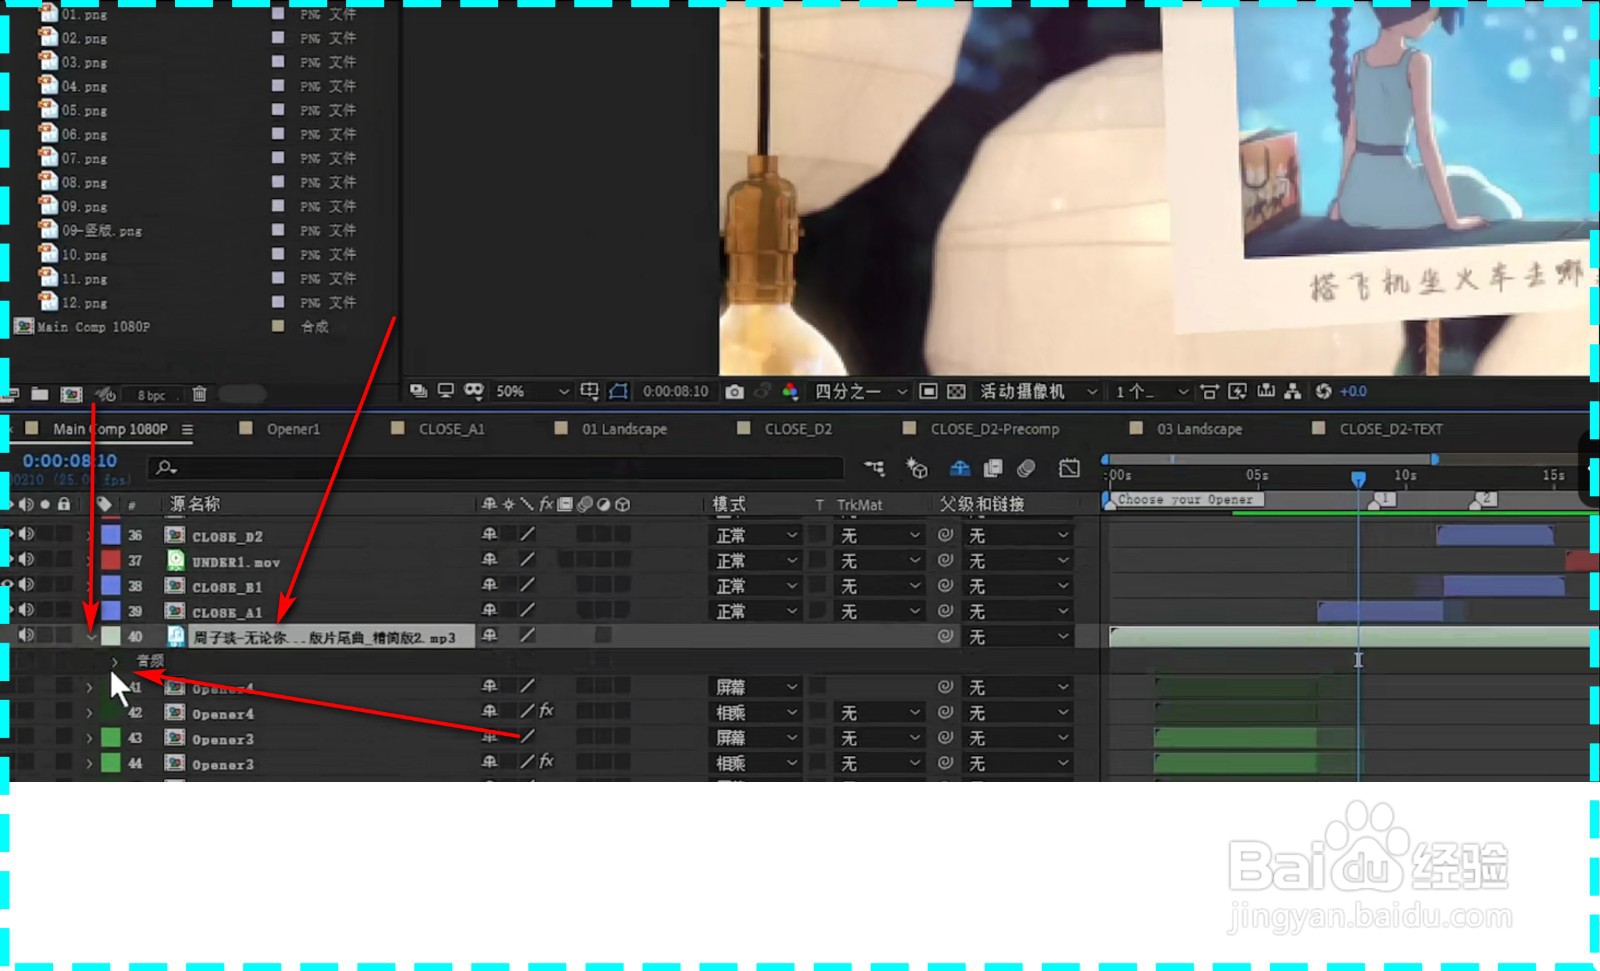Toggle shy switch on CLOSE_D2 layer

[x=489, y=535]
